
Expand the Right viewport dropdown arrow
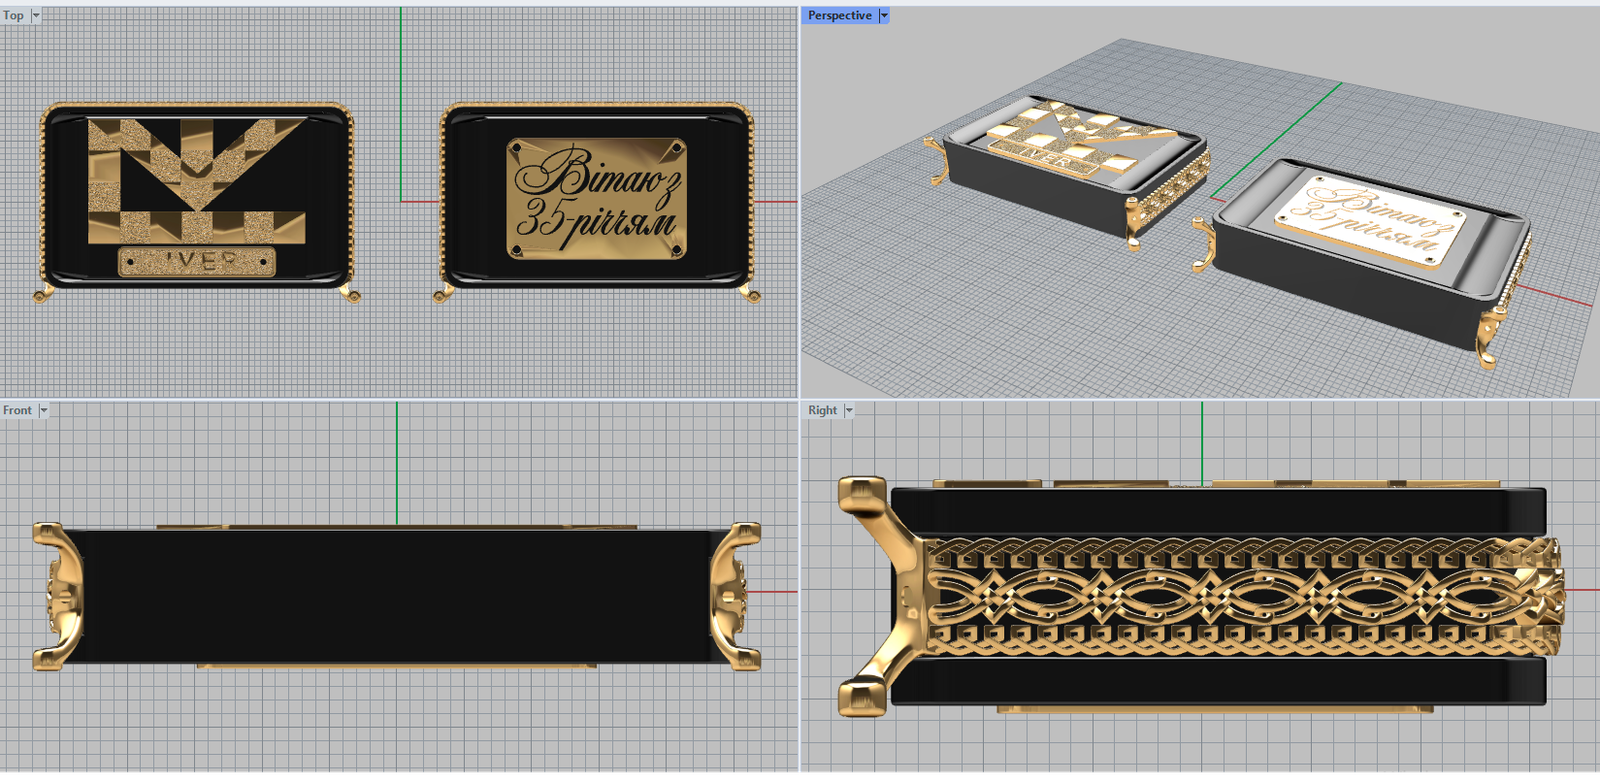(x=849, y=411)
